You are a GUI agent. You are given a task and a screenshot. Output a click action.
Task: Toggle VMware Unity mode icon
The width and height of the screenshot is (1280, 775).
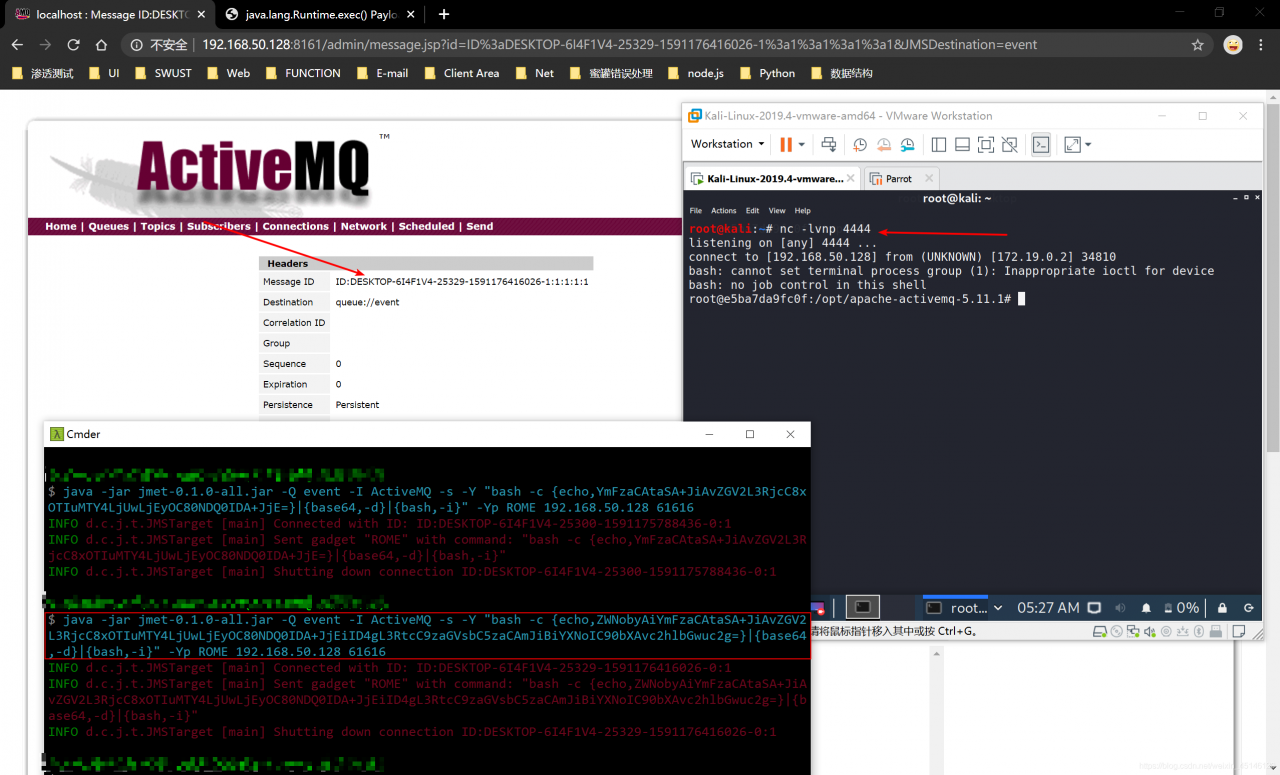[1010, 145]
